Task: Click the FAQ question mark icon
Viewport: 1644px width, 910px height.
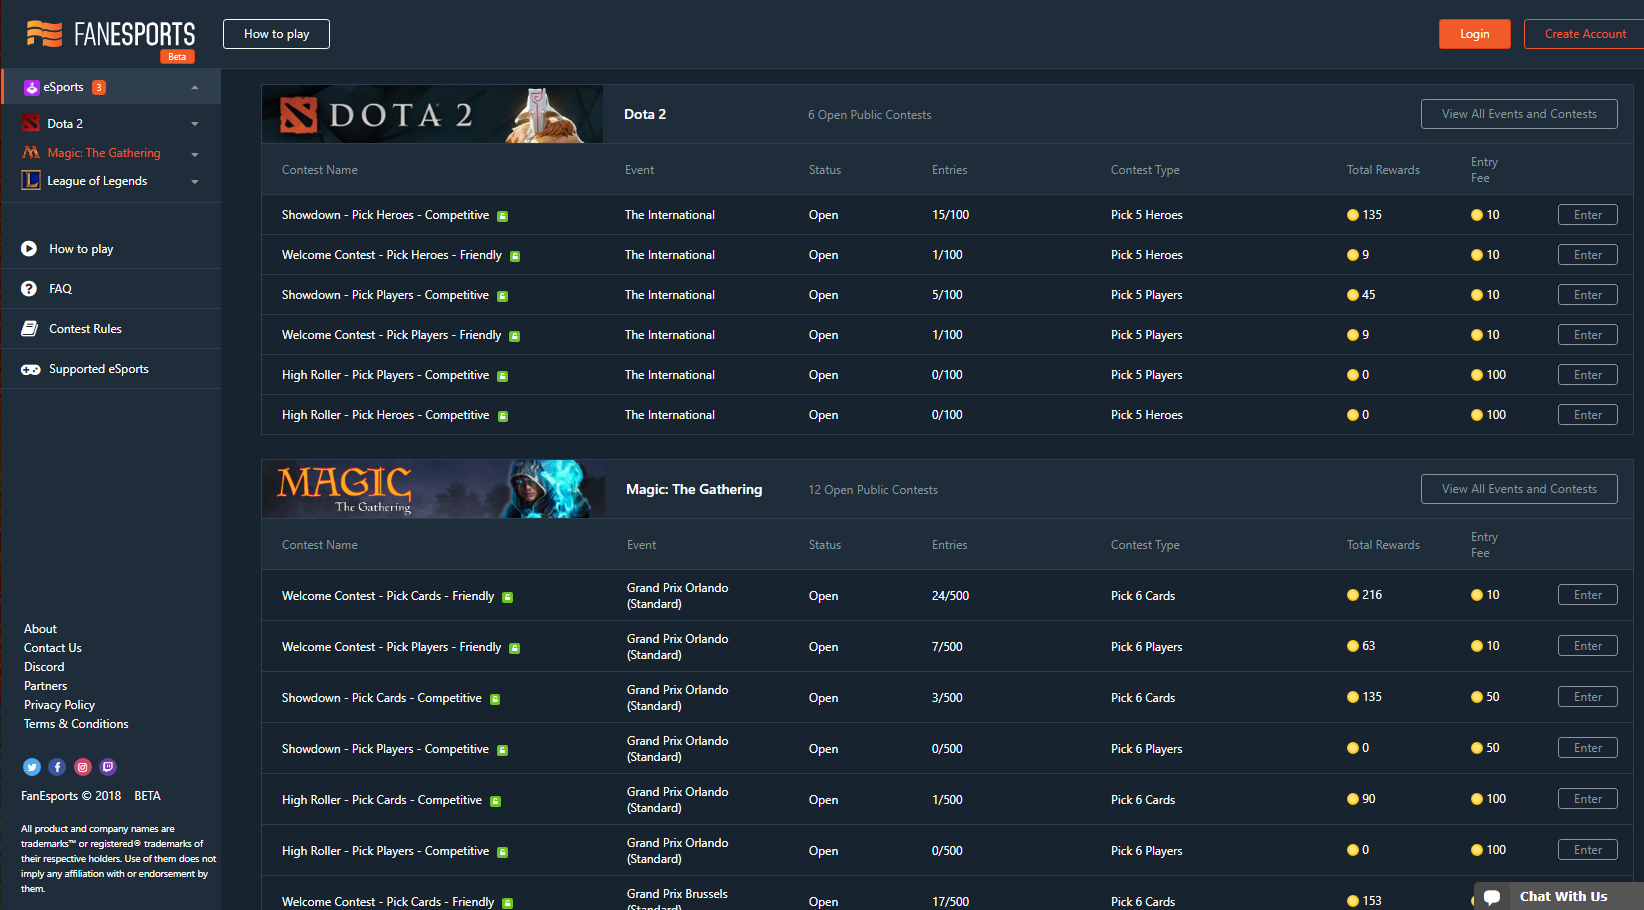Action: [29, 289]
